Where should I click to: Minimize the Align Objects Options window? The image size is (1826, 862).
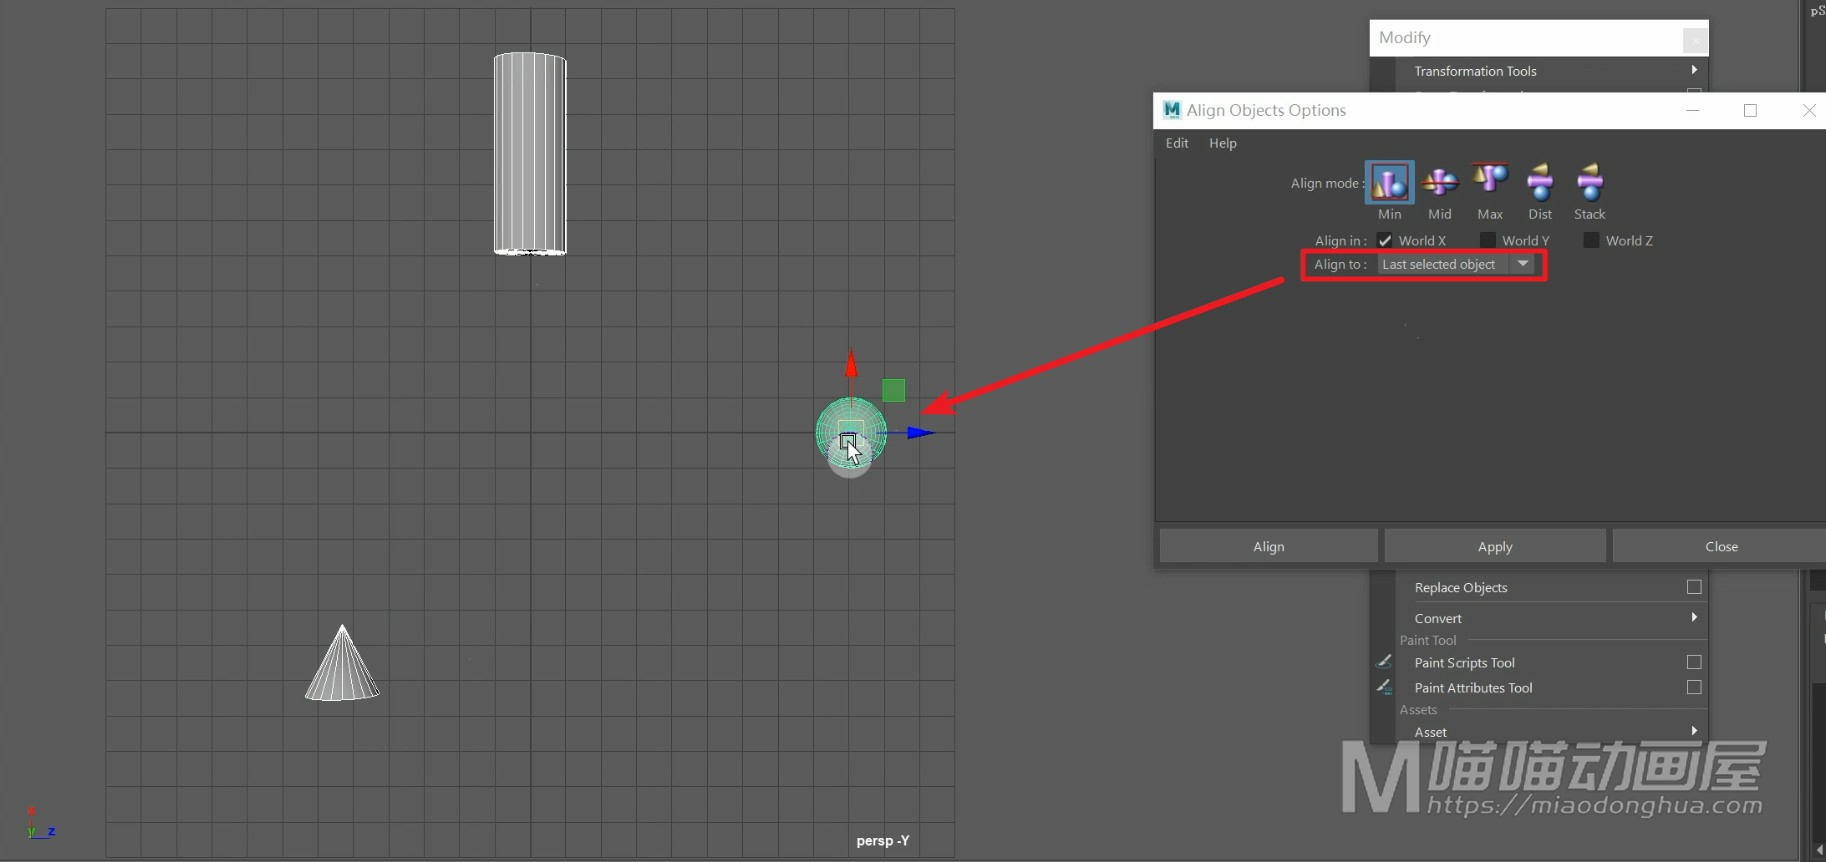point(1693,110)
